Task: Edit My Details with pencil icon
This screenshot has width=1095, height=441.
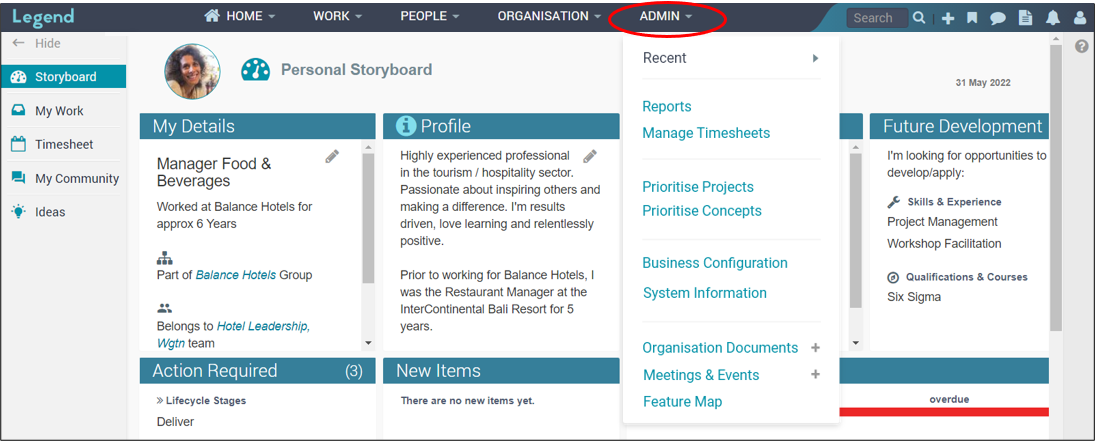Action: (332, 157)
